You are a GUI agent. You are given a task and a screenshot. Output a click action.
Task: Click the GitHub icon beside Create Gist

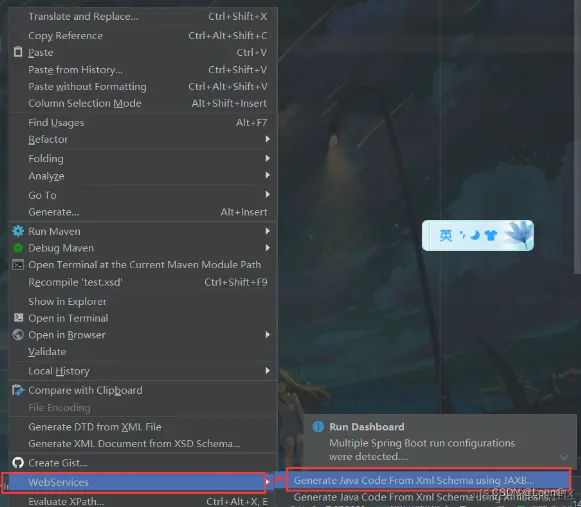point(18,463)
